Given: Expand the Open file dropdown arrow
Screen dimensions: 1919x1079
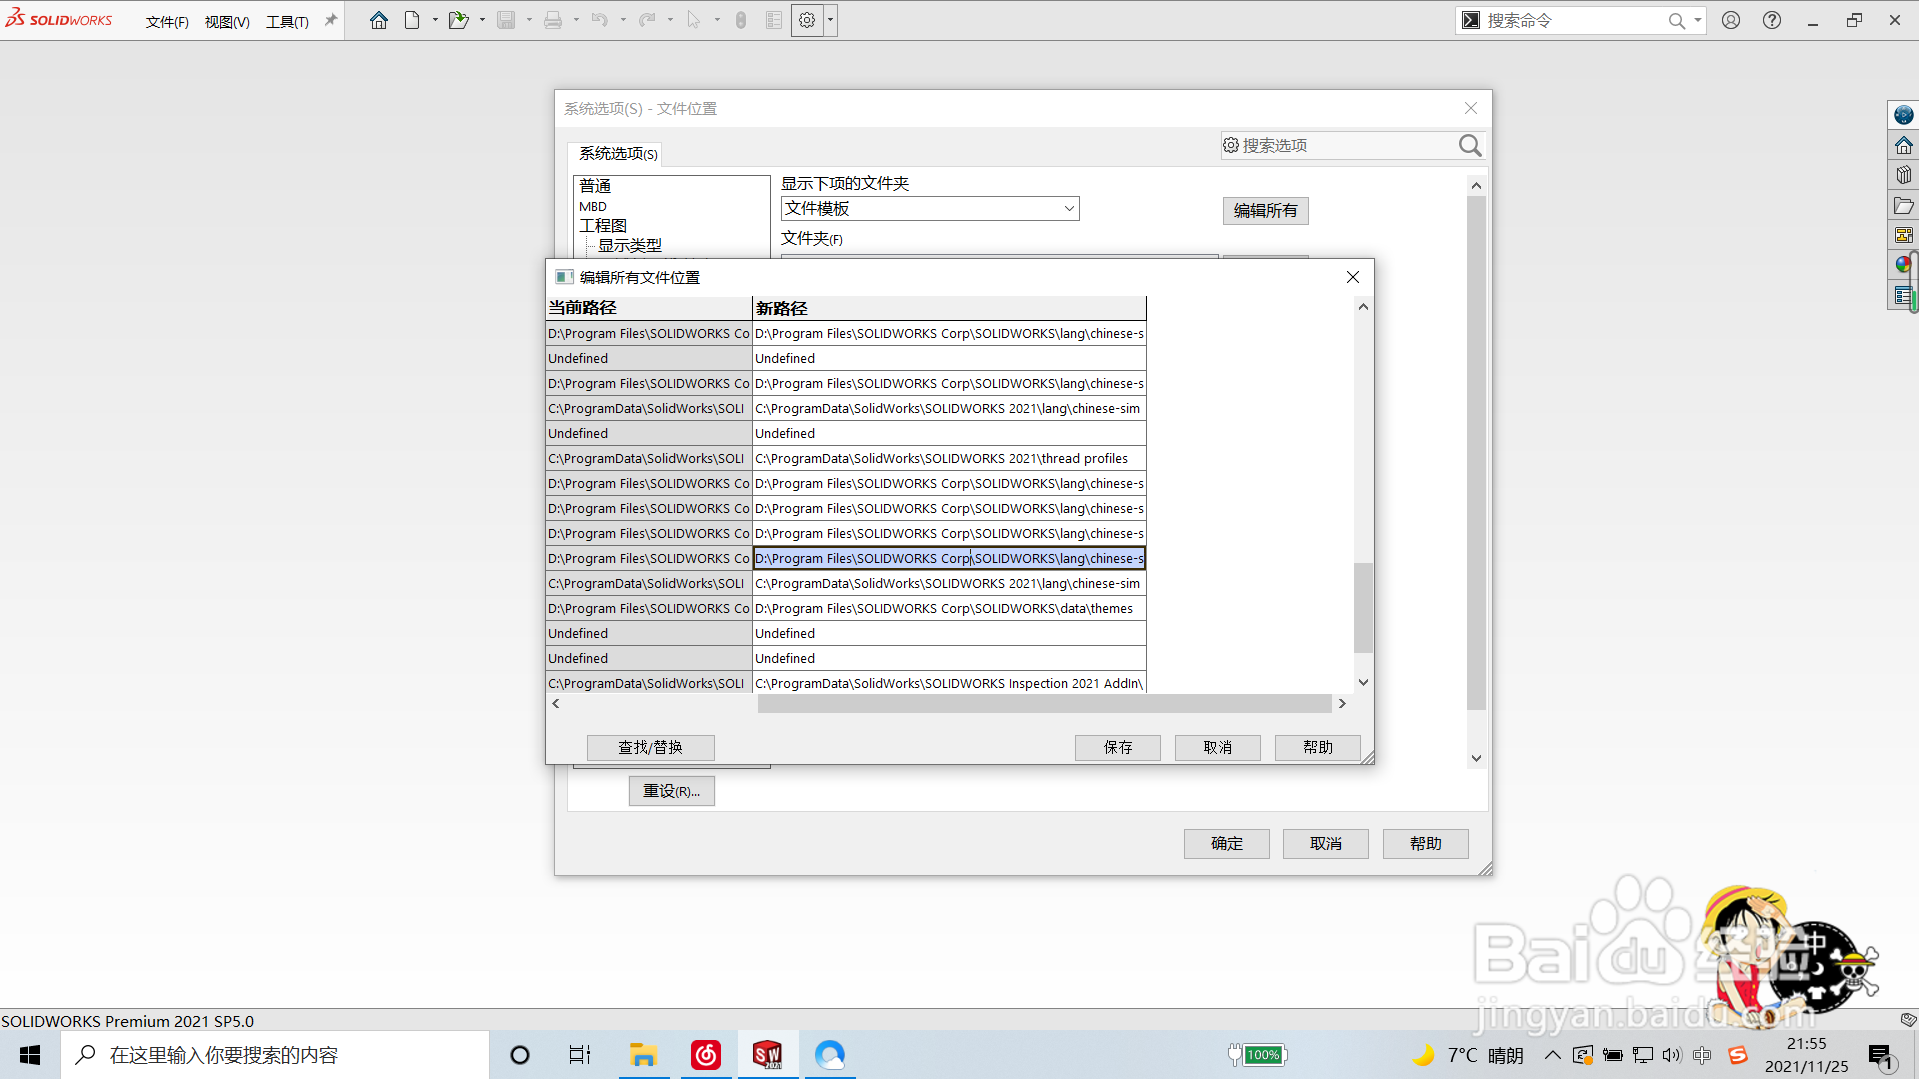Looking at the screenshot, I should point(482,20).
